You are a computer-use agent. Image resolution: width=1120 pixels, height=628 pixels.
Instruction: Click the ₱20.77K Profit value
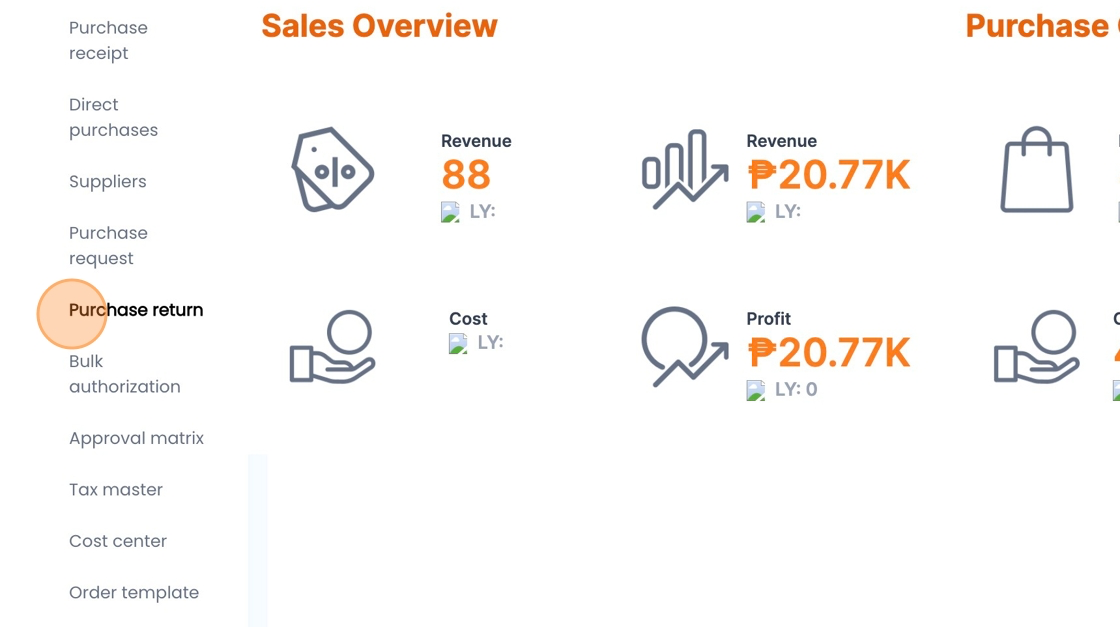tap(829, 353)
